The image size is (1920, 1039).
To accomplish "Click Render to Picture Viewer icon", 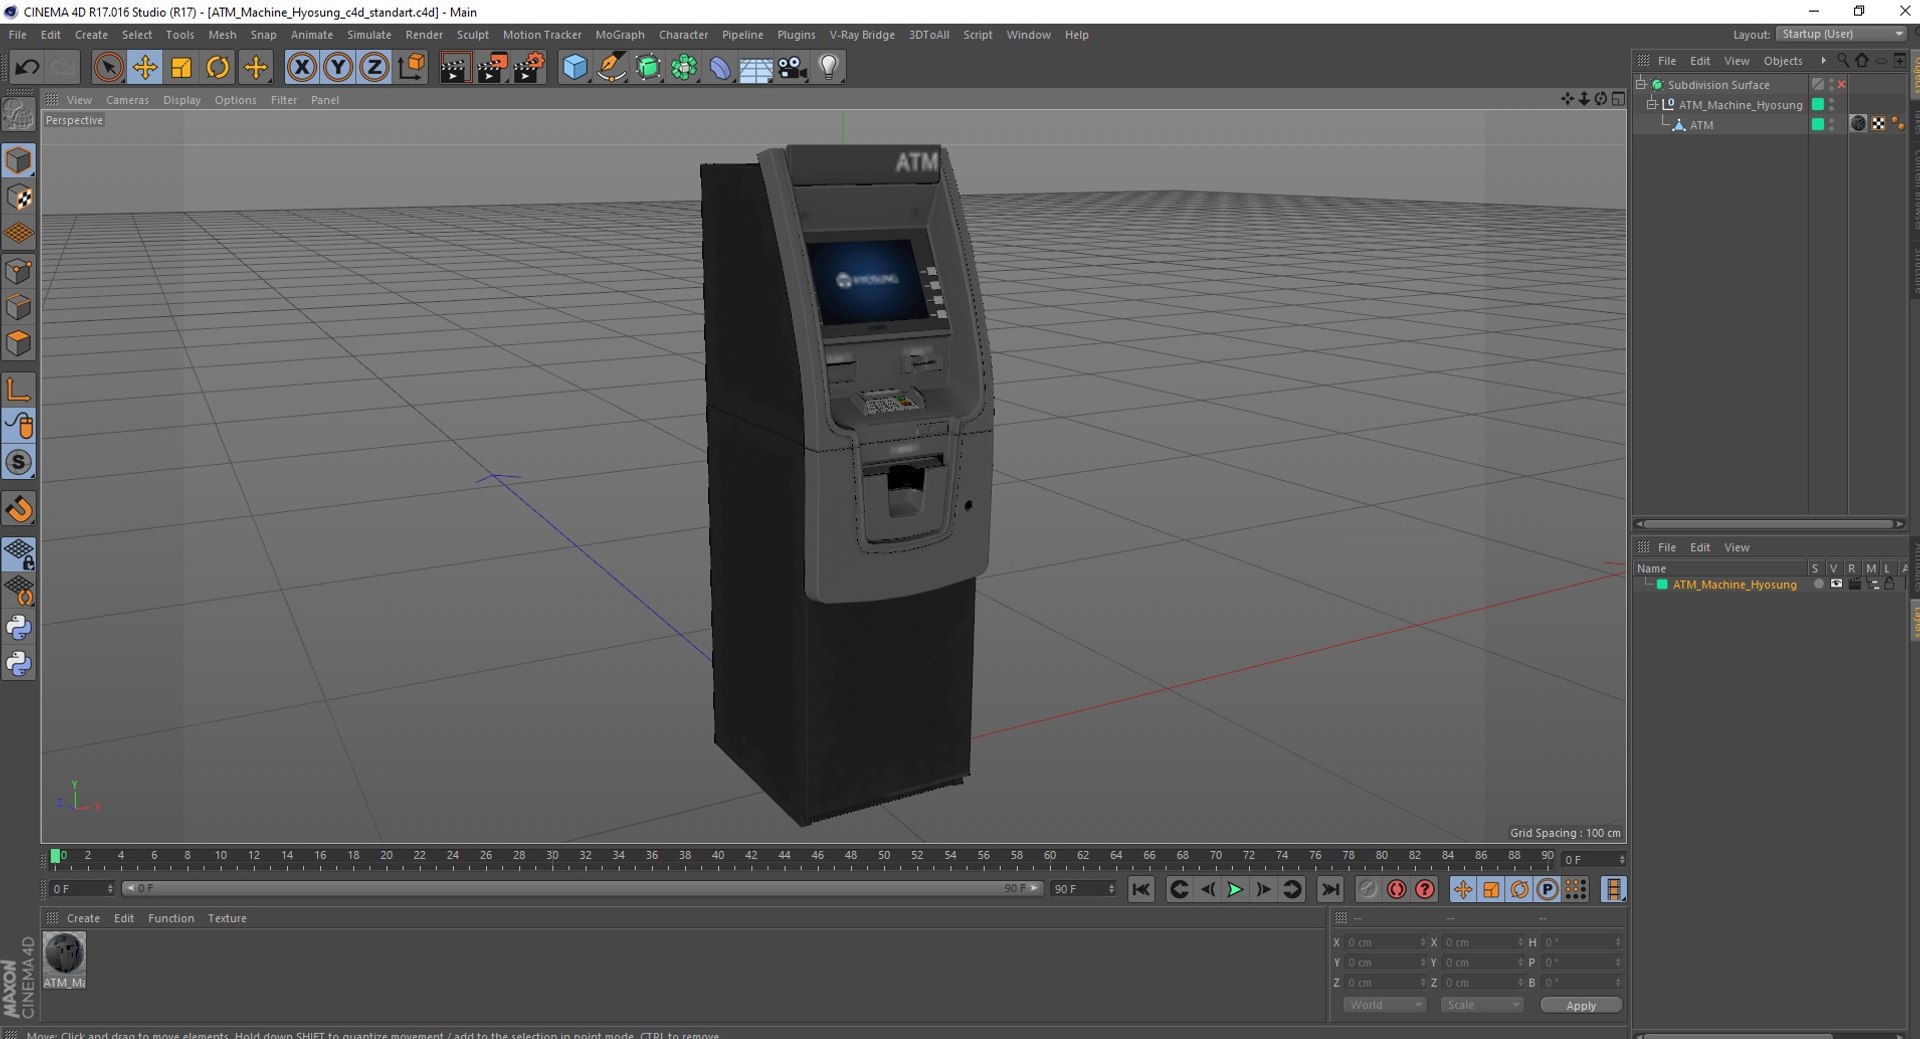I will click(x=491, y=67).
